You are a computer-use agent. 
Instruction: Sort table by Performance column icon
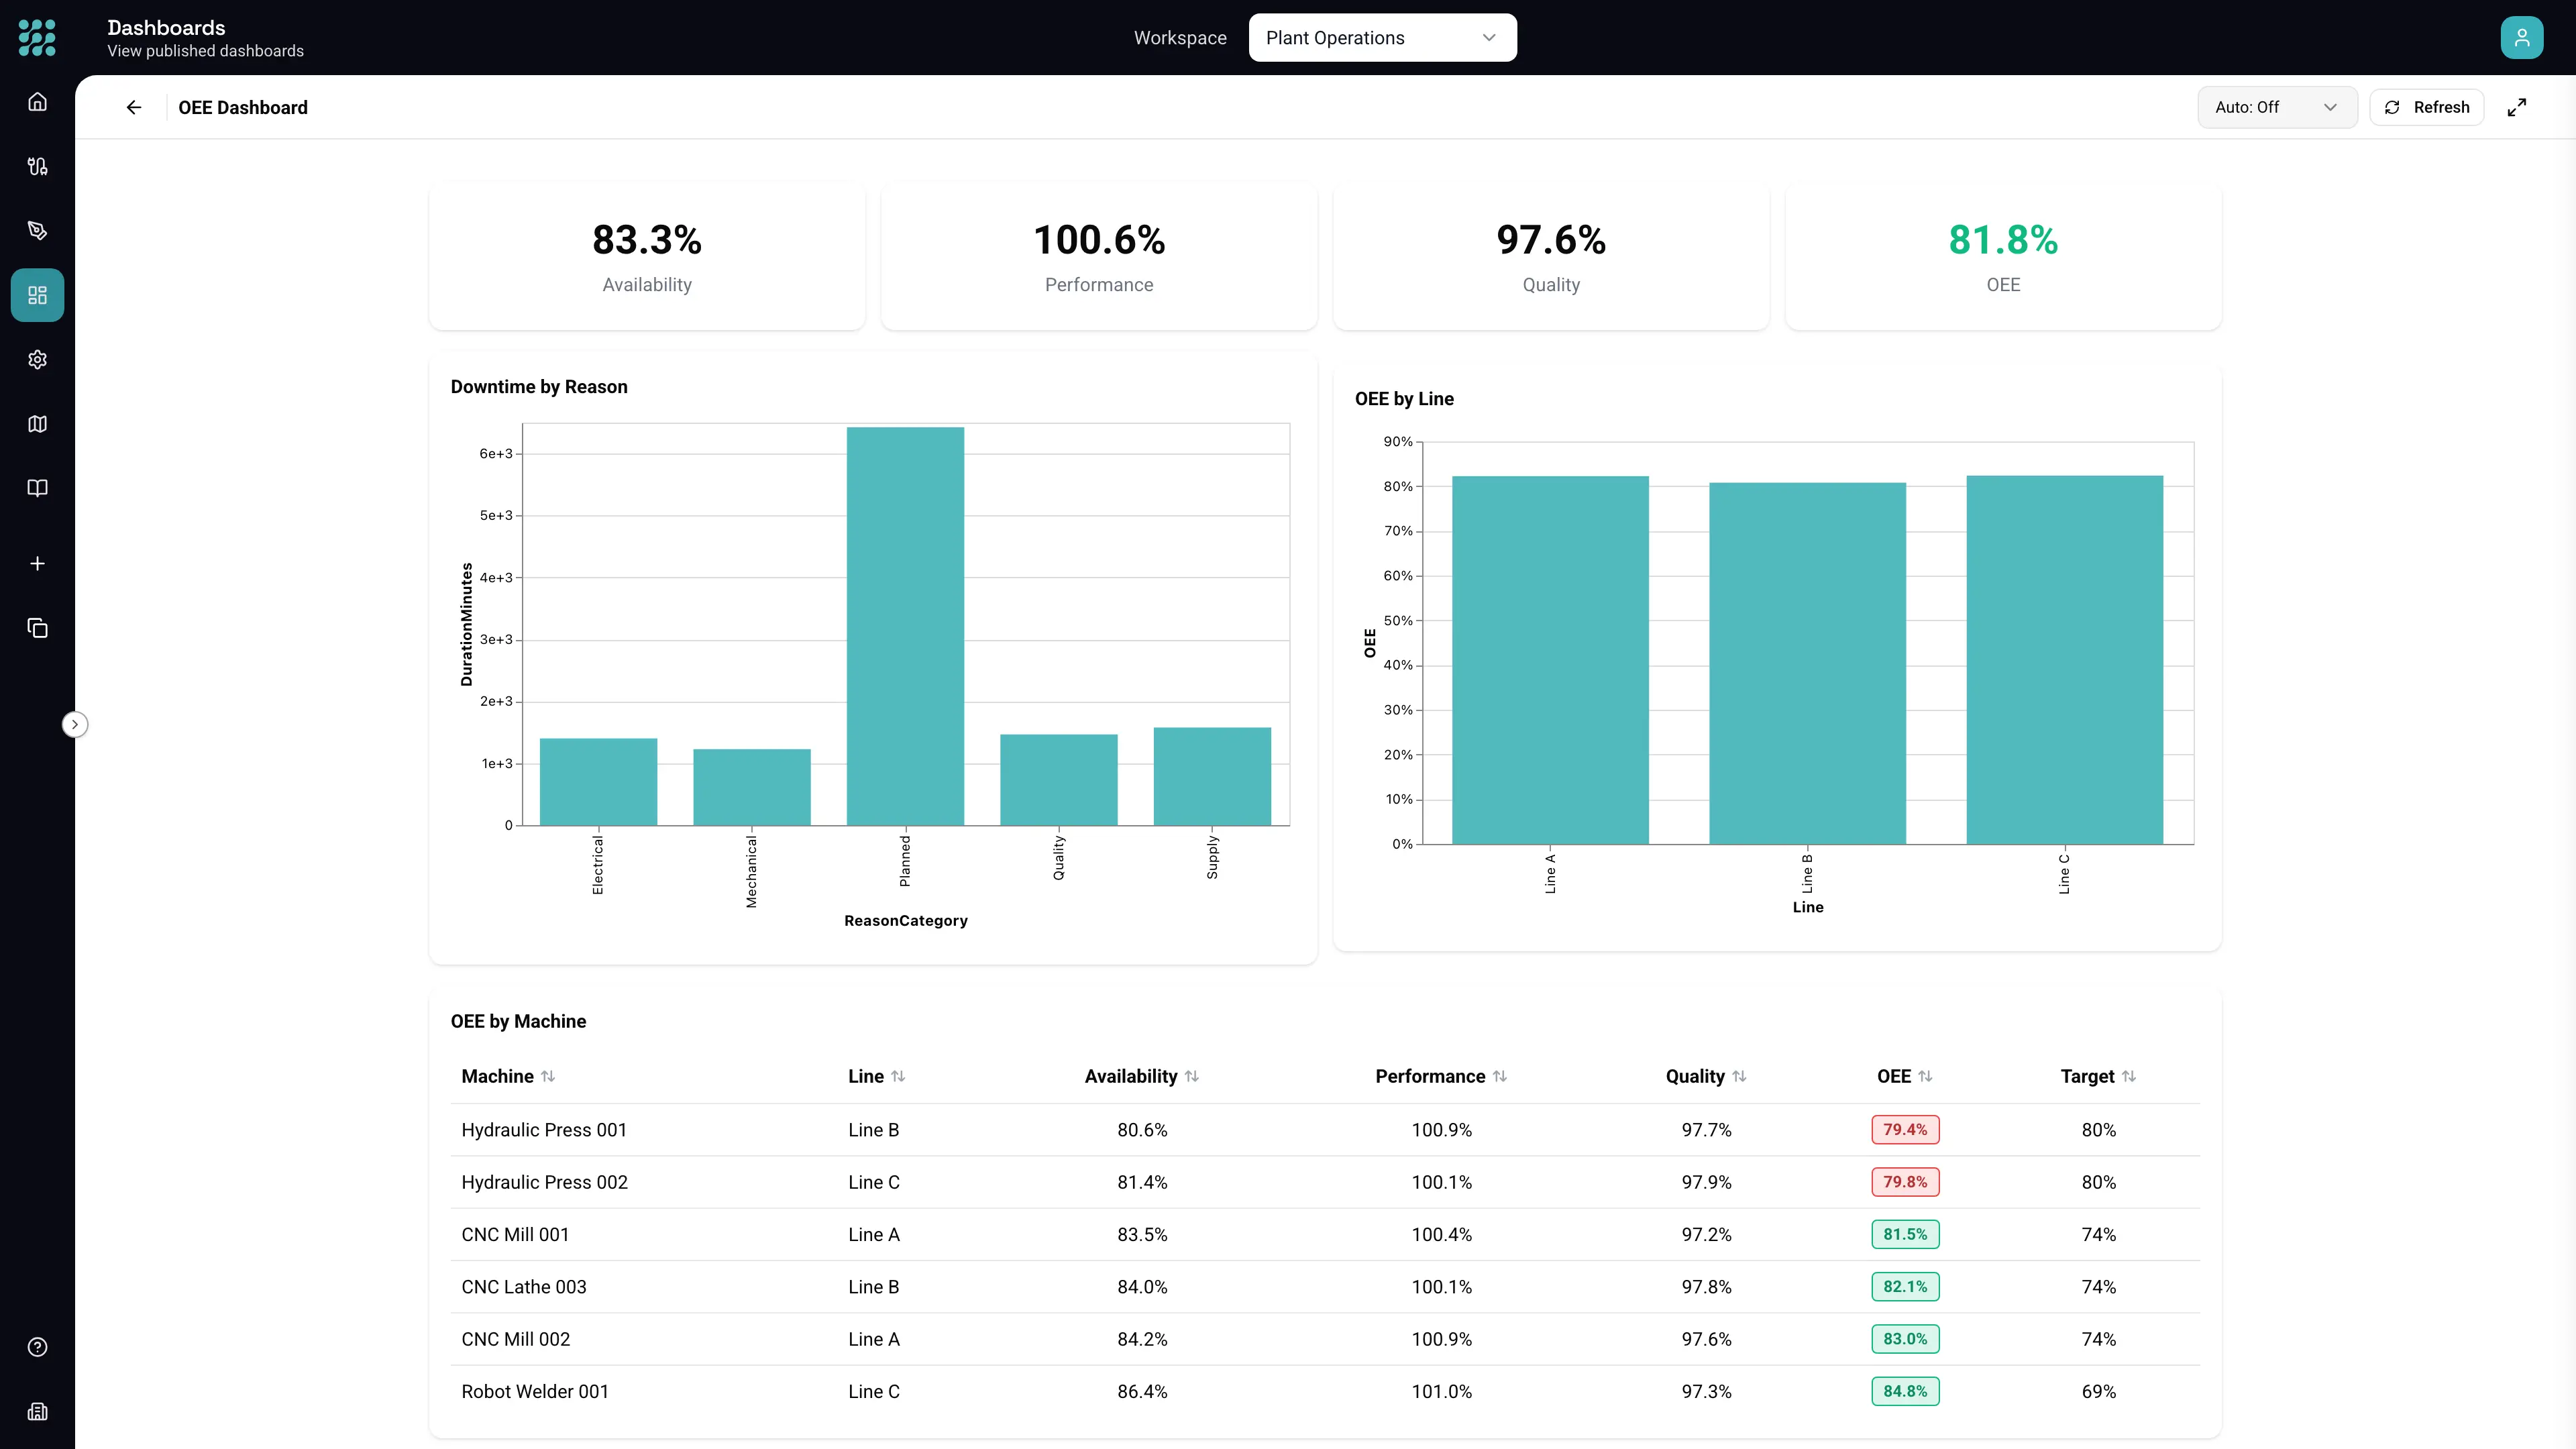(x=1500, y=1077)
